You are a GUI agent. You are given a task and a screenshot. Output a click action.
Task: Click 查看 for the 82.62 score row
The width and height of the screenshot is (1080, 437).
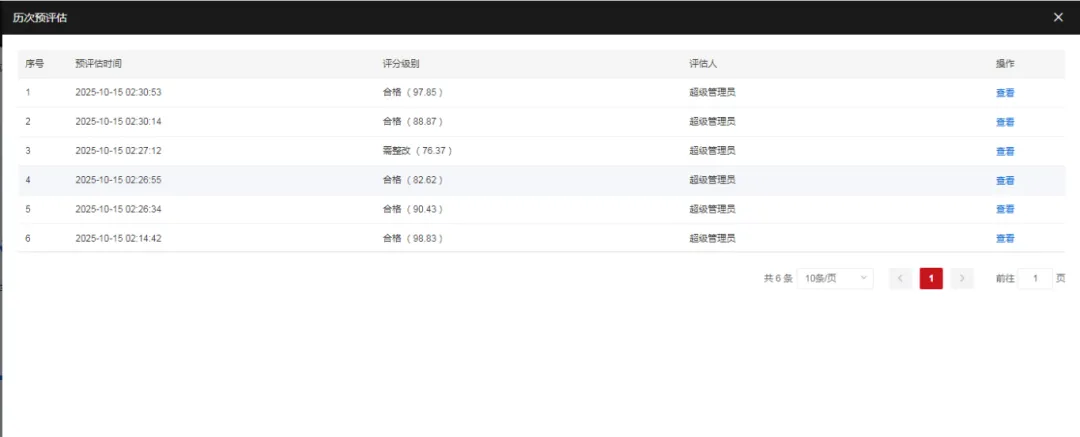(1005, 181)
